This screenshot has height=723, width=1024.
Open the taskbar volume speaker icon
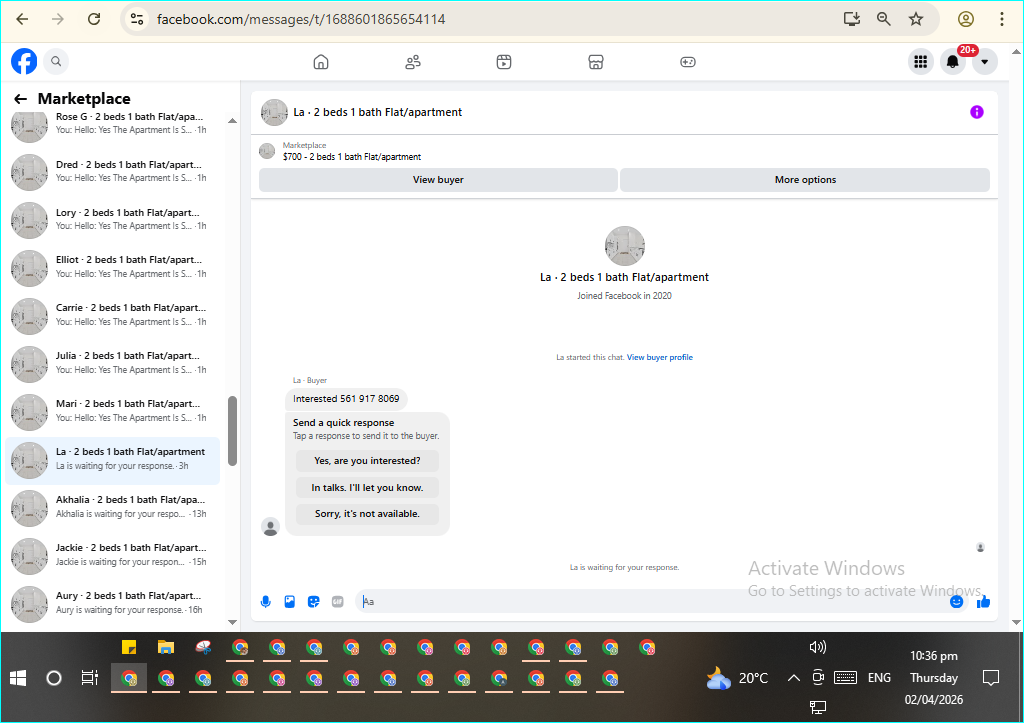pos(818,647)
